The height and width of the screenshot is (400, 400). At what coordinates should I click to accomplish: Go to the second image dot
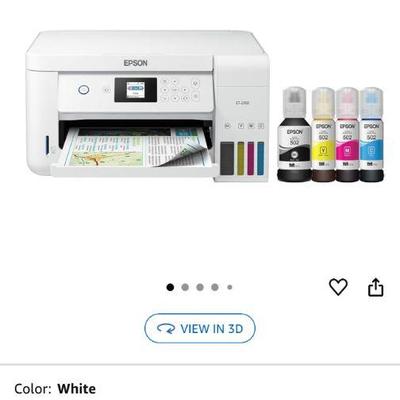(185, 287)
